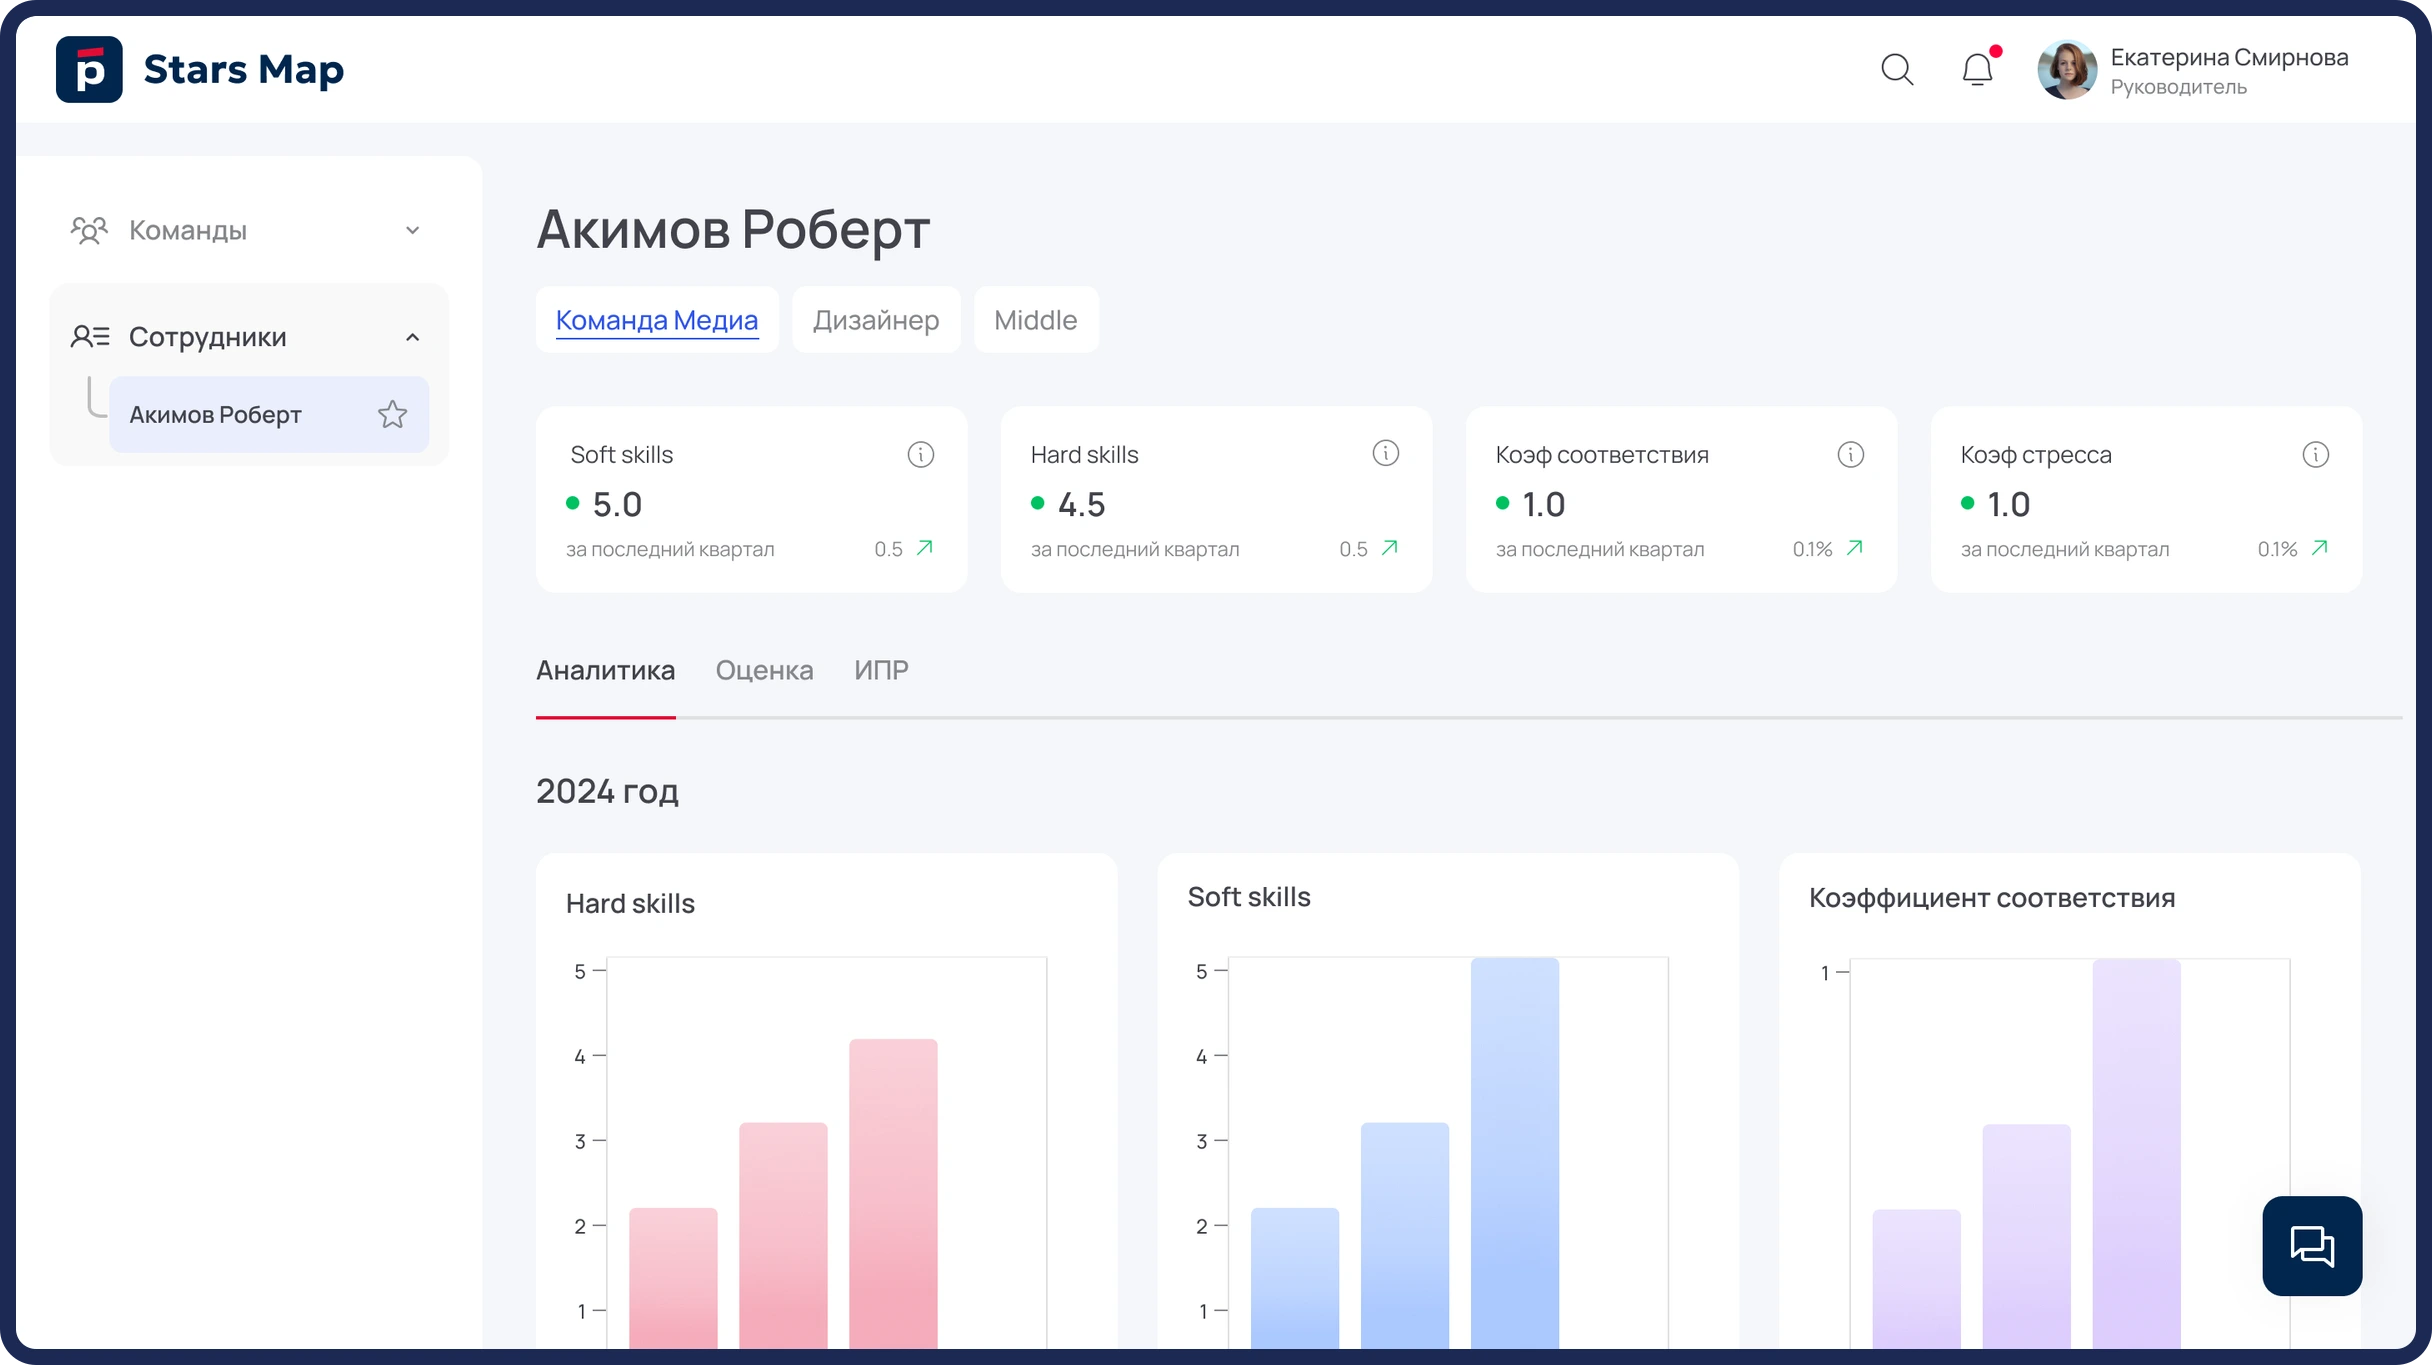Expand the Команды sidebar chevron
The image size is (2432, 1365).
[412, 230]
